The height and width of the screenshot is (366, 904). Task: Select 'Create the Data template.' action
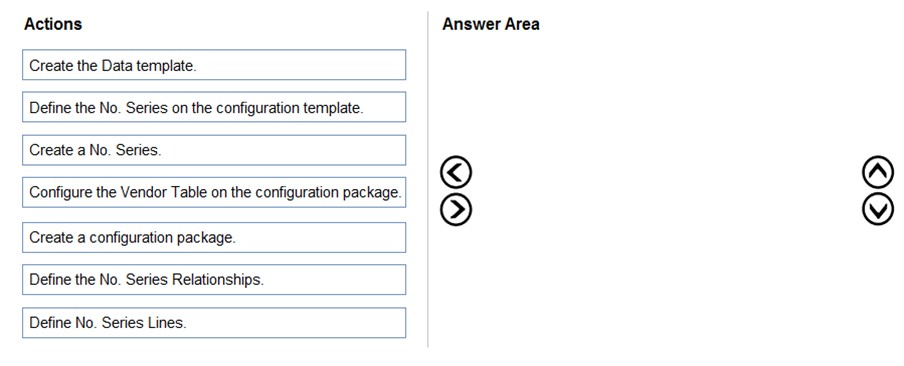(214, 65)
